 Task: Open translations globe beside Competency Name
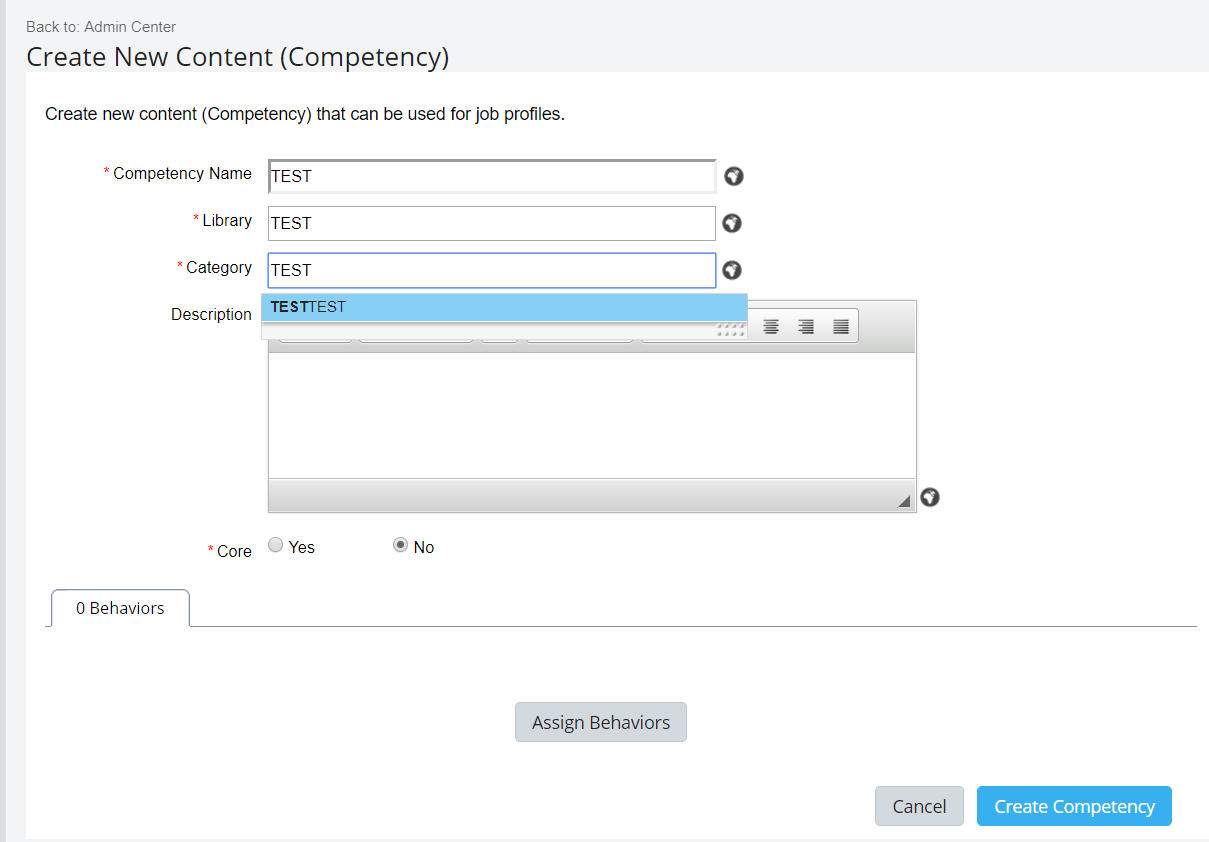734,177
